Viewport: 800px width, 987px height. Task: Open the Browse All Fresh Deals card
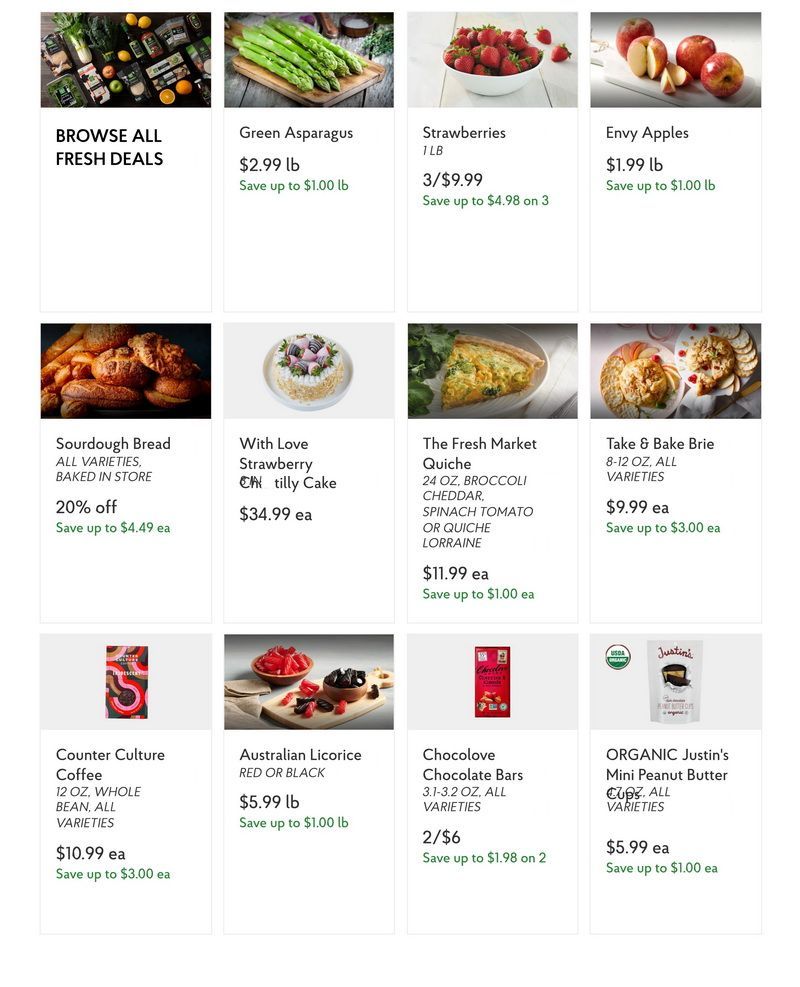pos(125,161)
